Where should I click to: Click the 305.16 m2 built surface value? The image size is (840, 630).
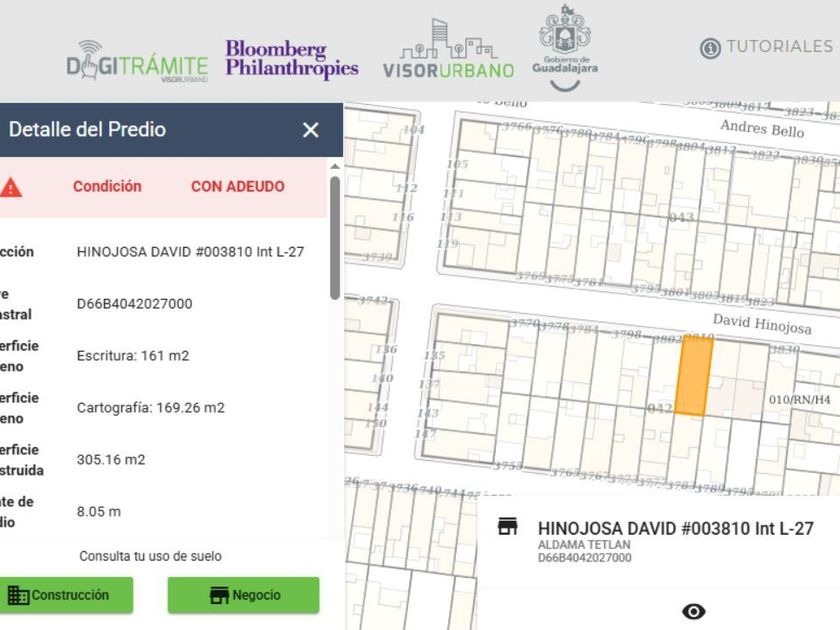click(111, 460)
